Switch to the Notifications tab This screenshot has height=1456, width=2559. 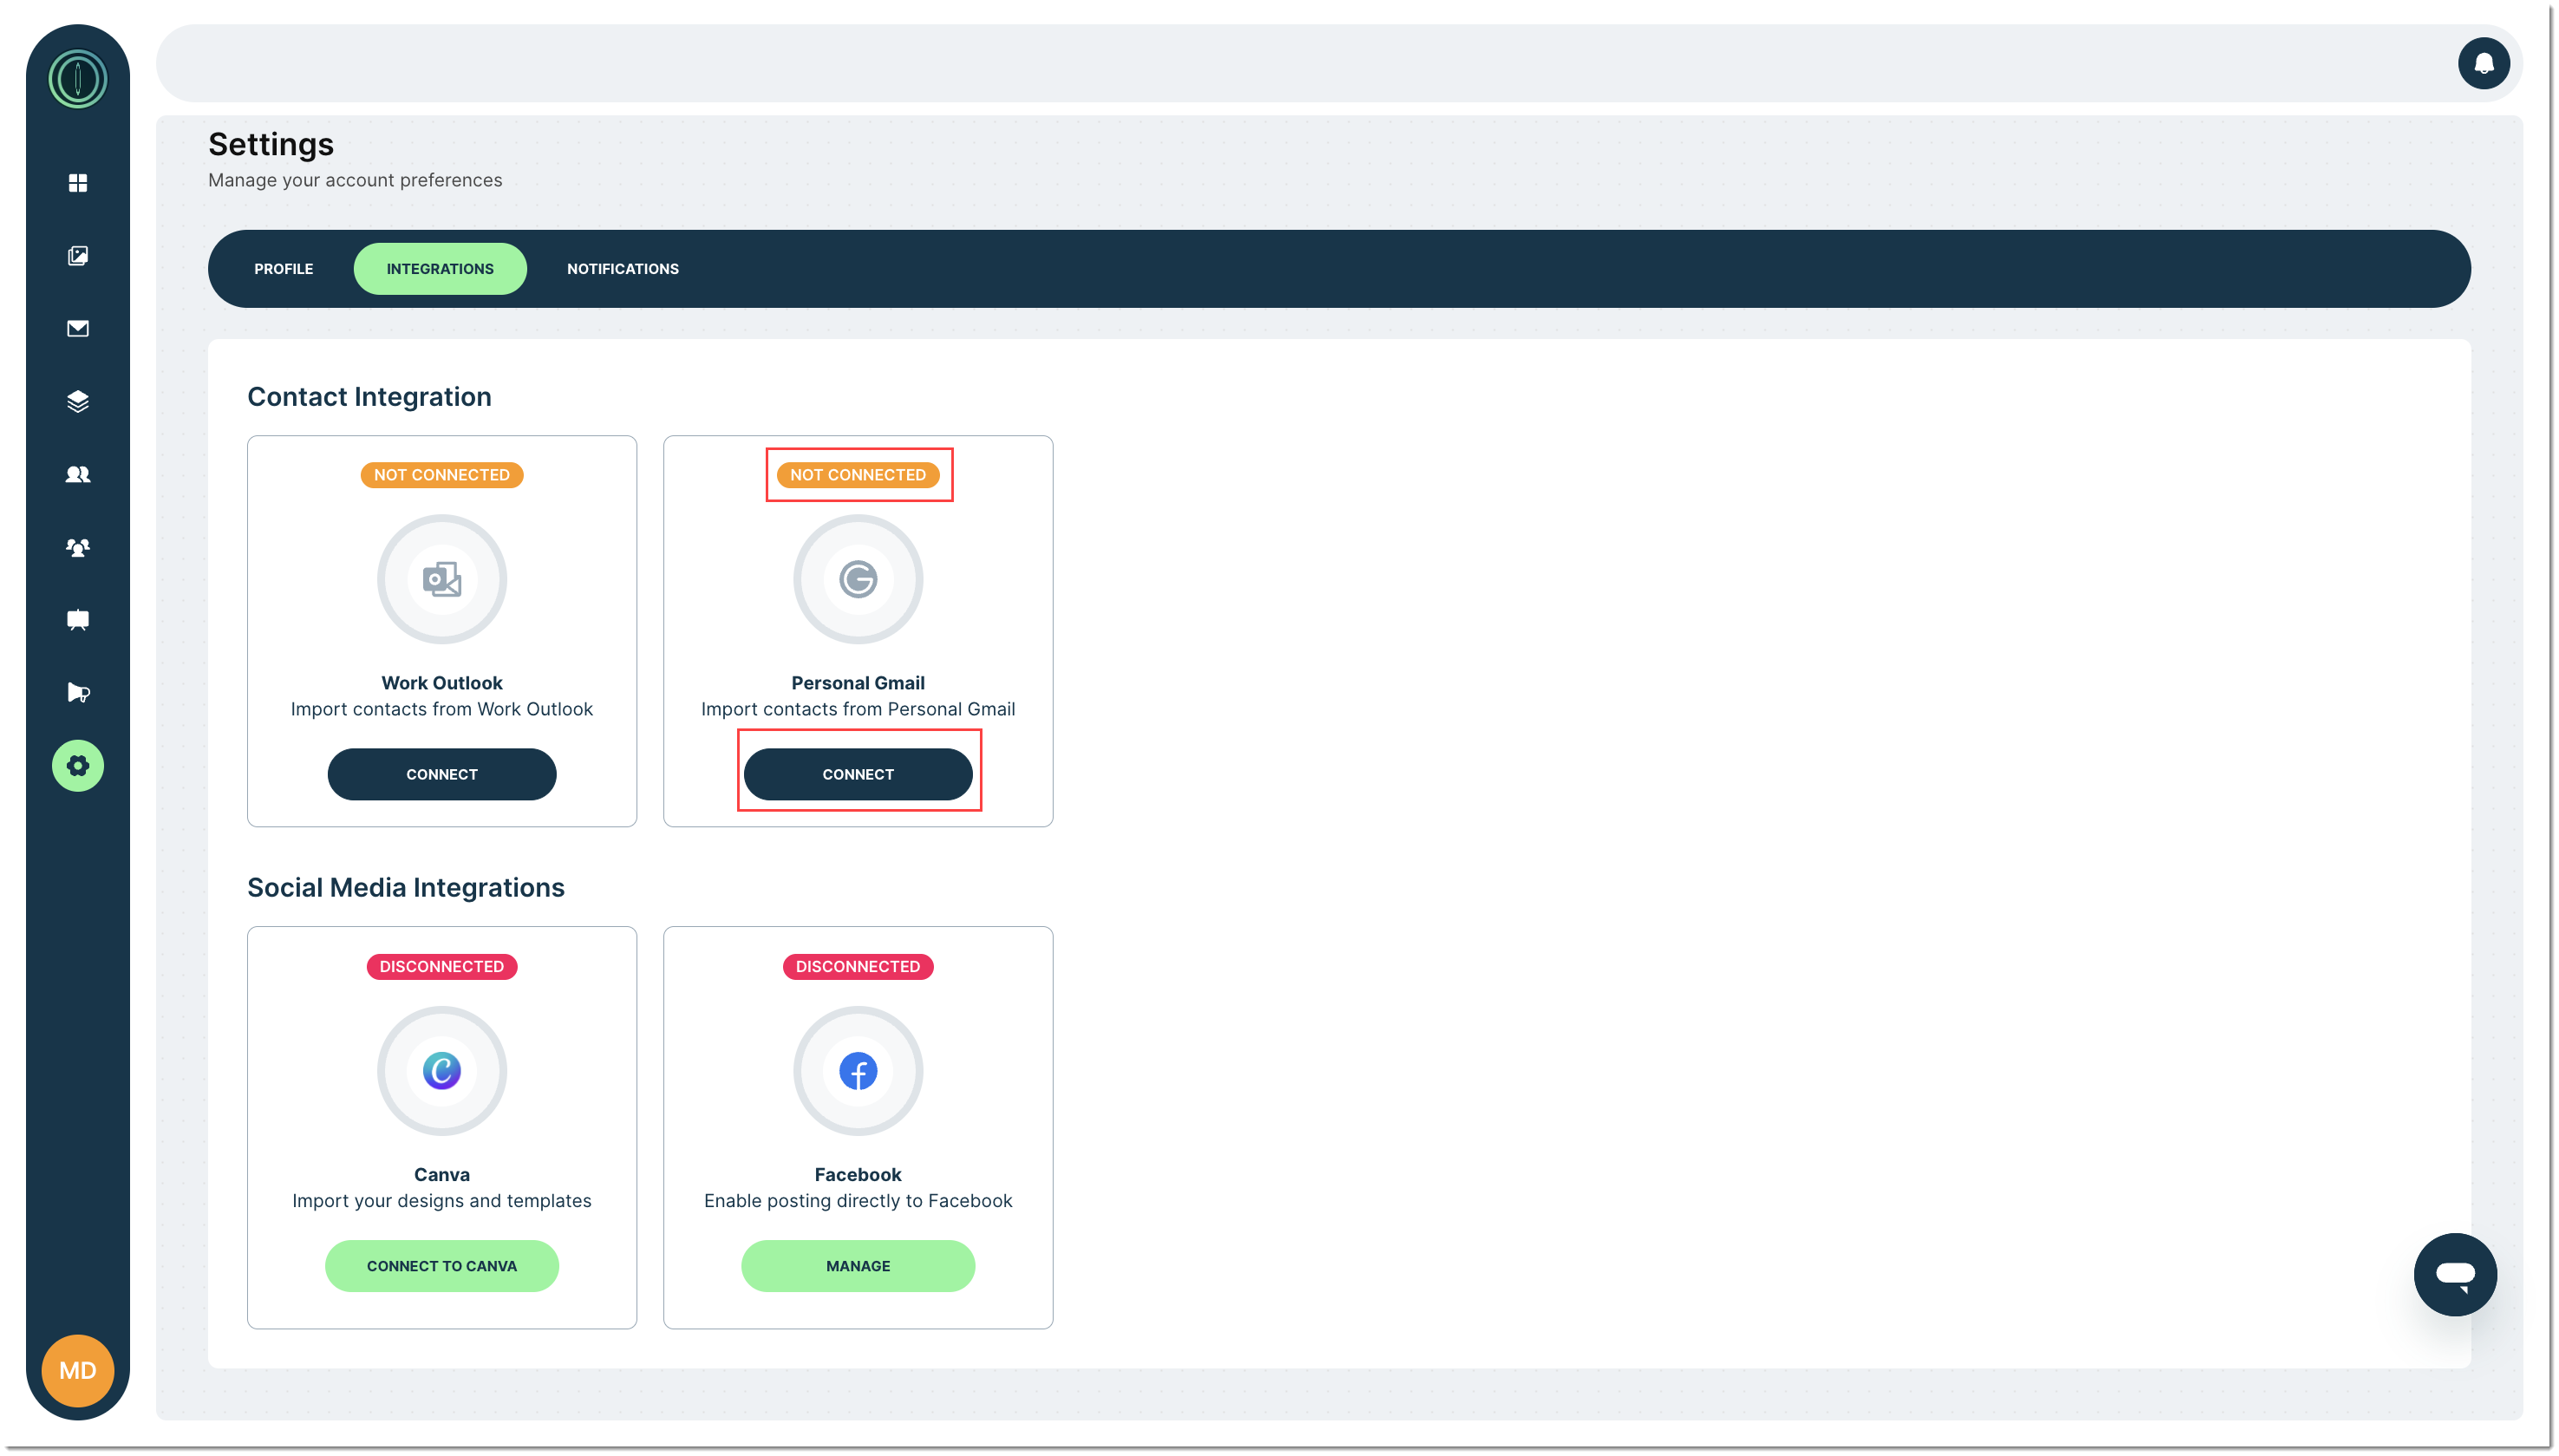[x=623, y=269]
